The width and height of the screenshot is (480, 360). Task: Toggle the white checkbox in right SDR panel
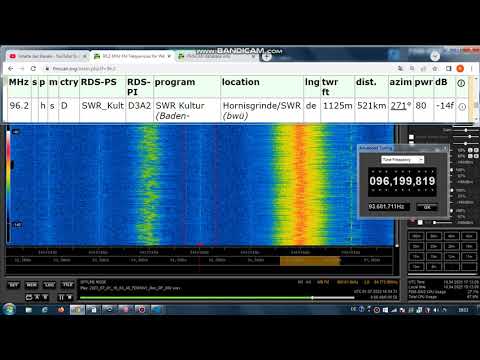pos(411,137)
